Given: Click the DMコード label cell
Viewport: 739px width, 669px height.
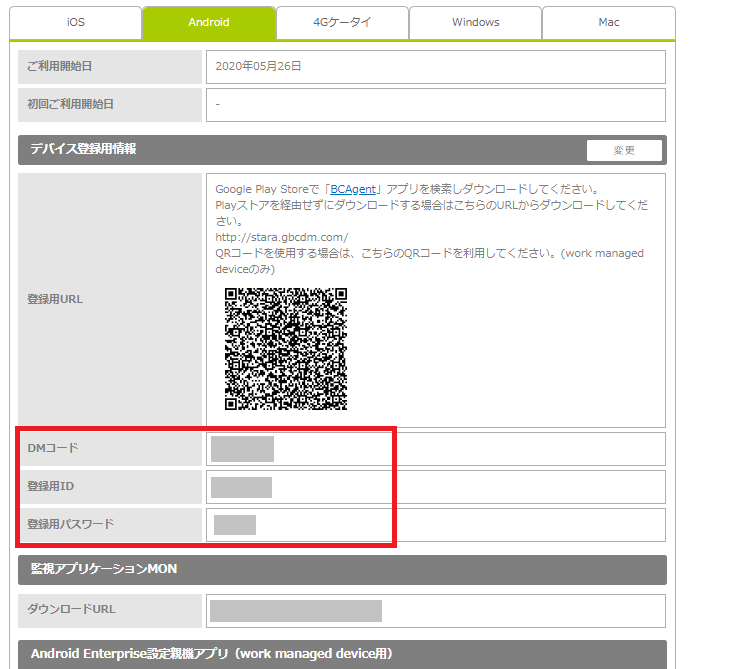Looking at the screenshot, I should [110, 449].
